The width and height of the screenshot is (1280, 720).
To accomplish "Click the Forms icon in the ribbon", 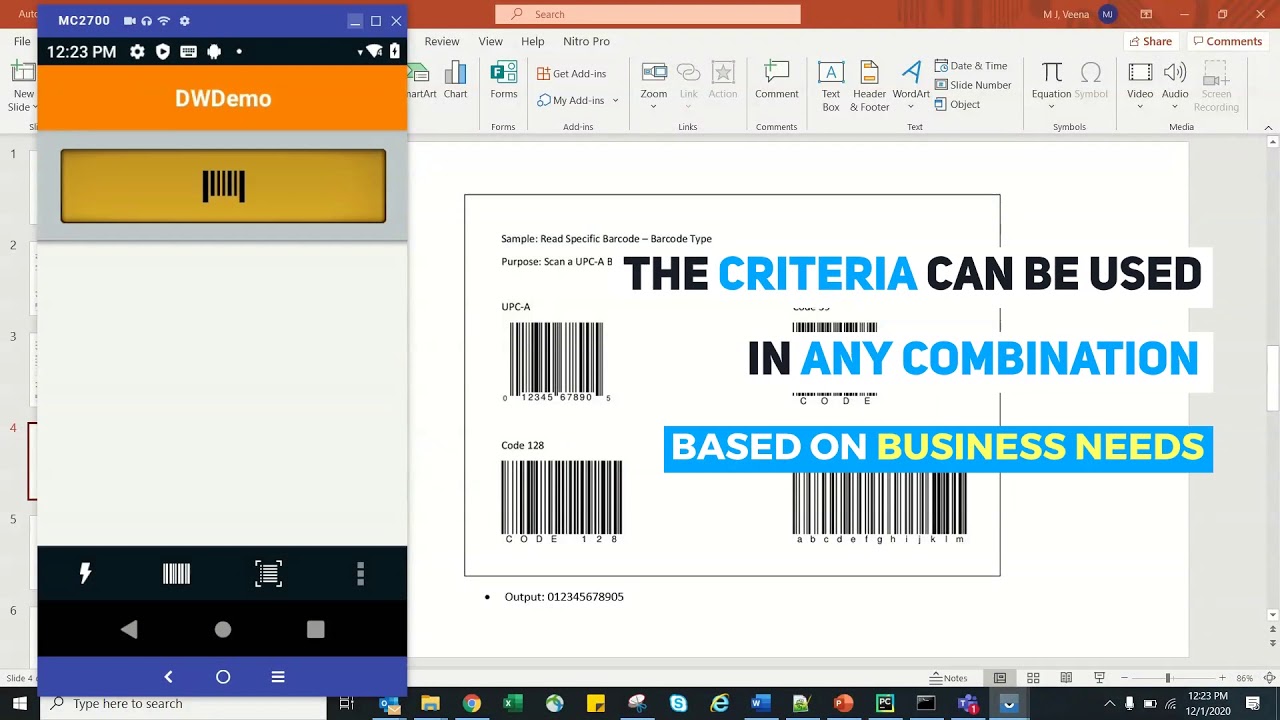I will point(504,80).
